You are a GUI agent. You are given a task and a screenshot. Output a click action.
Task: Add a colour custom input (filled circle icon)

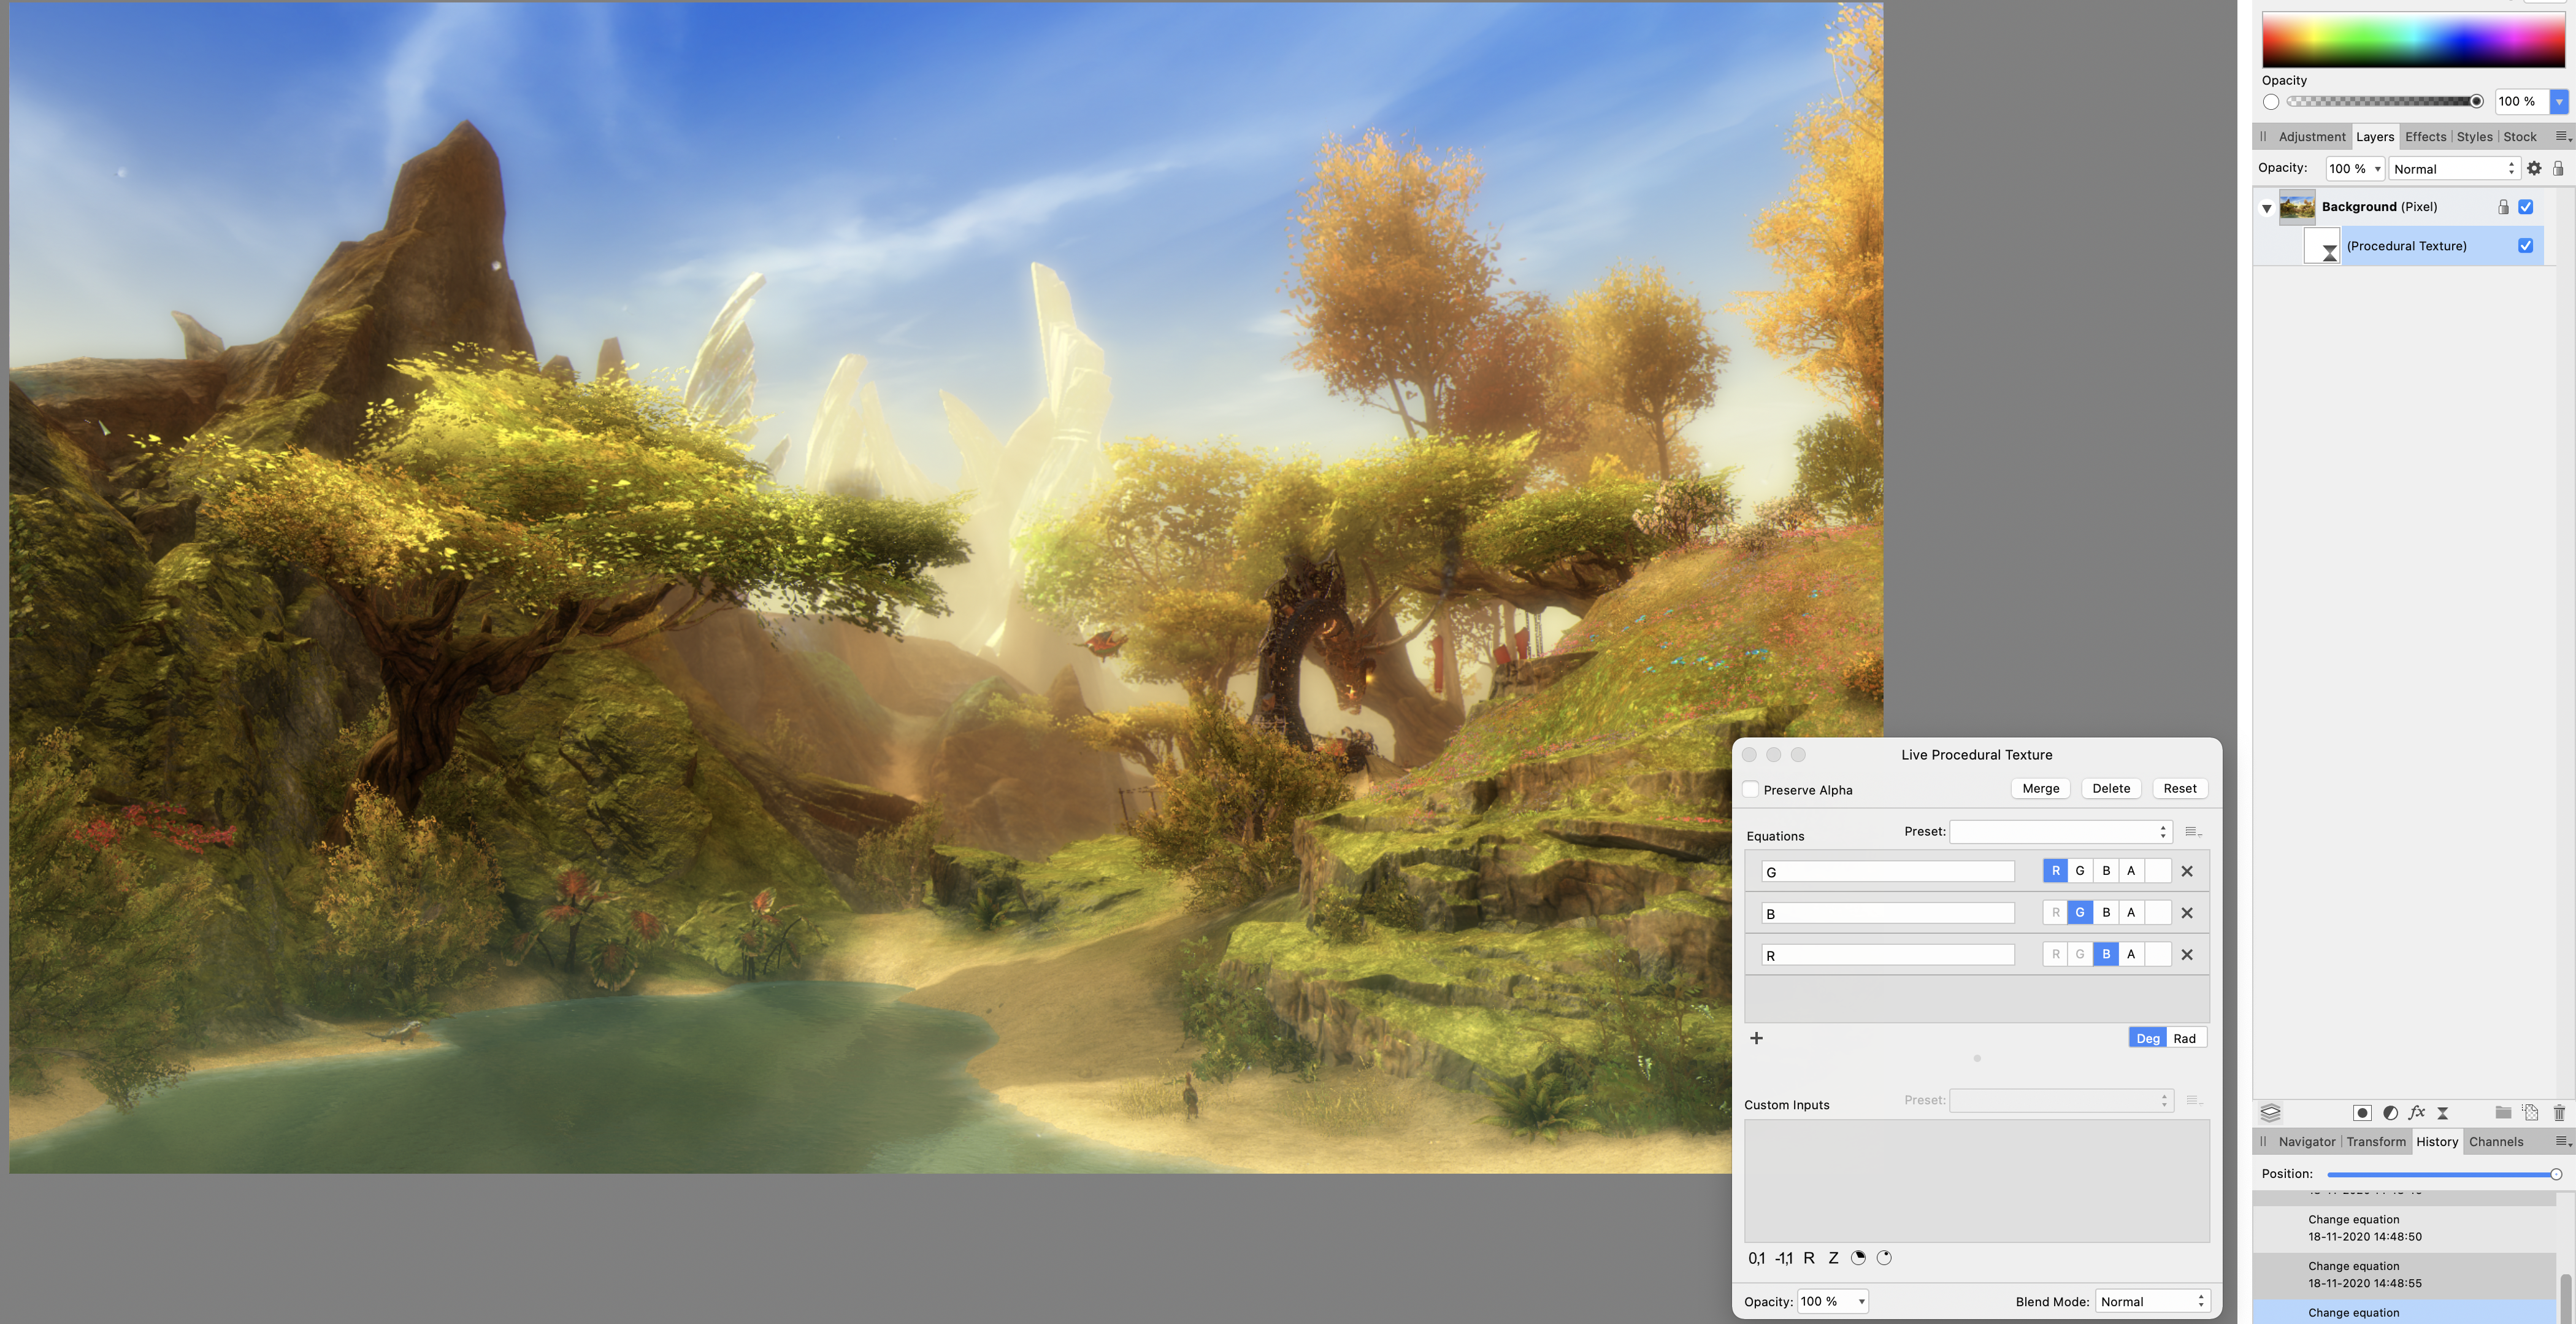click(x=1858, y=1258)
